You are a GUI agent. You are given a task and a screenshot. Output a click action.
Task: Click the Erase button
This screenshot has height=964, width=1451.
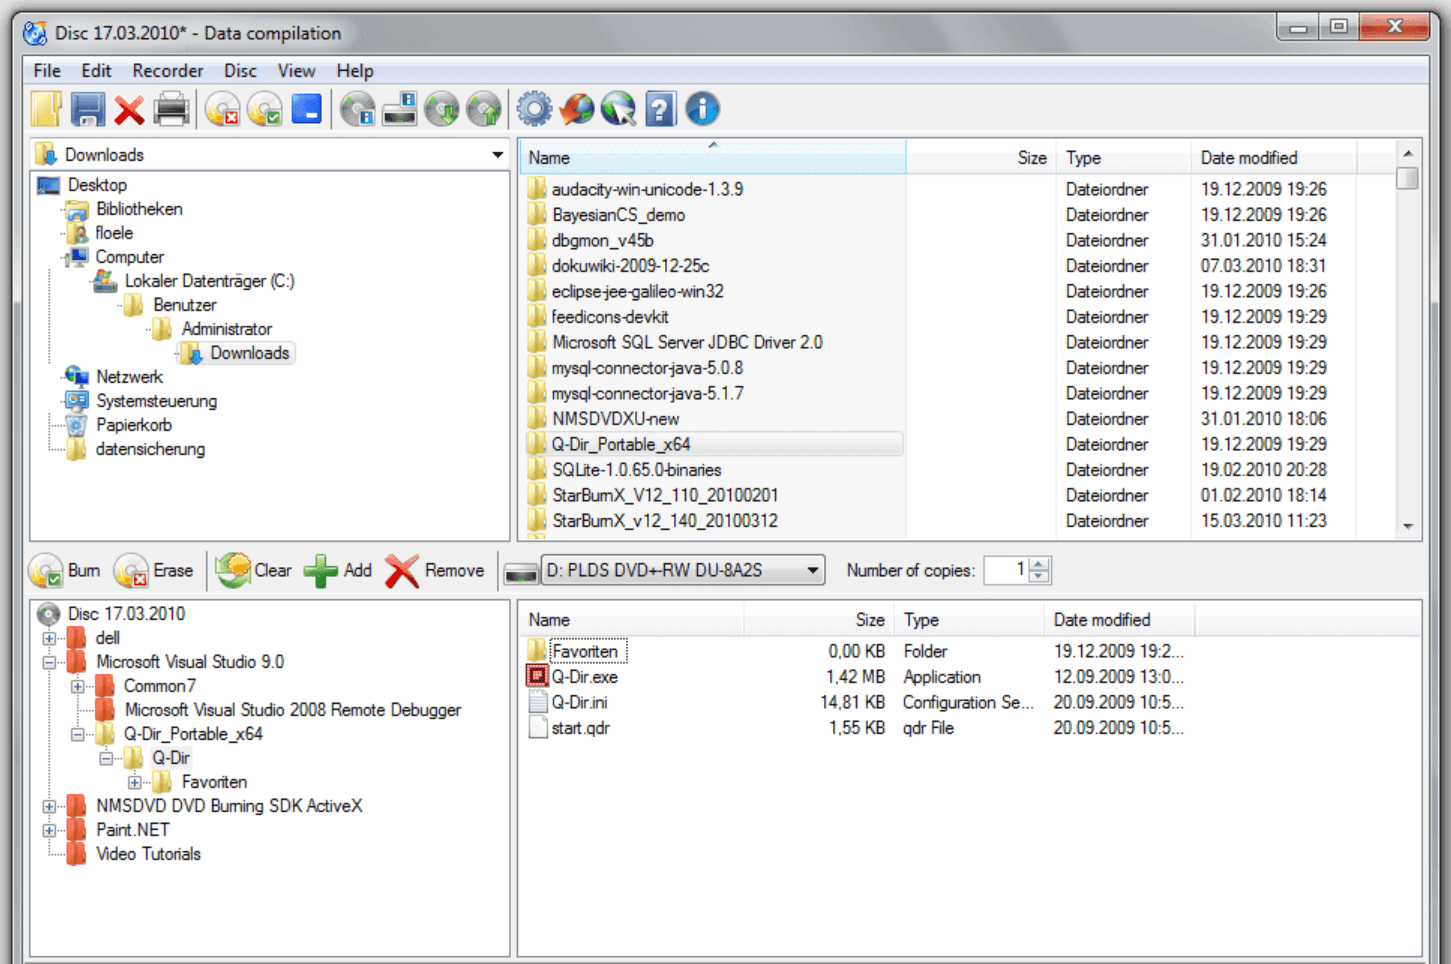154,571
